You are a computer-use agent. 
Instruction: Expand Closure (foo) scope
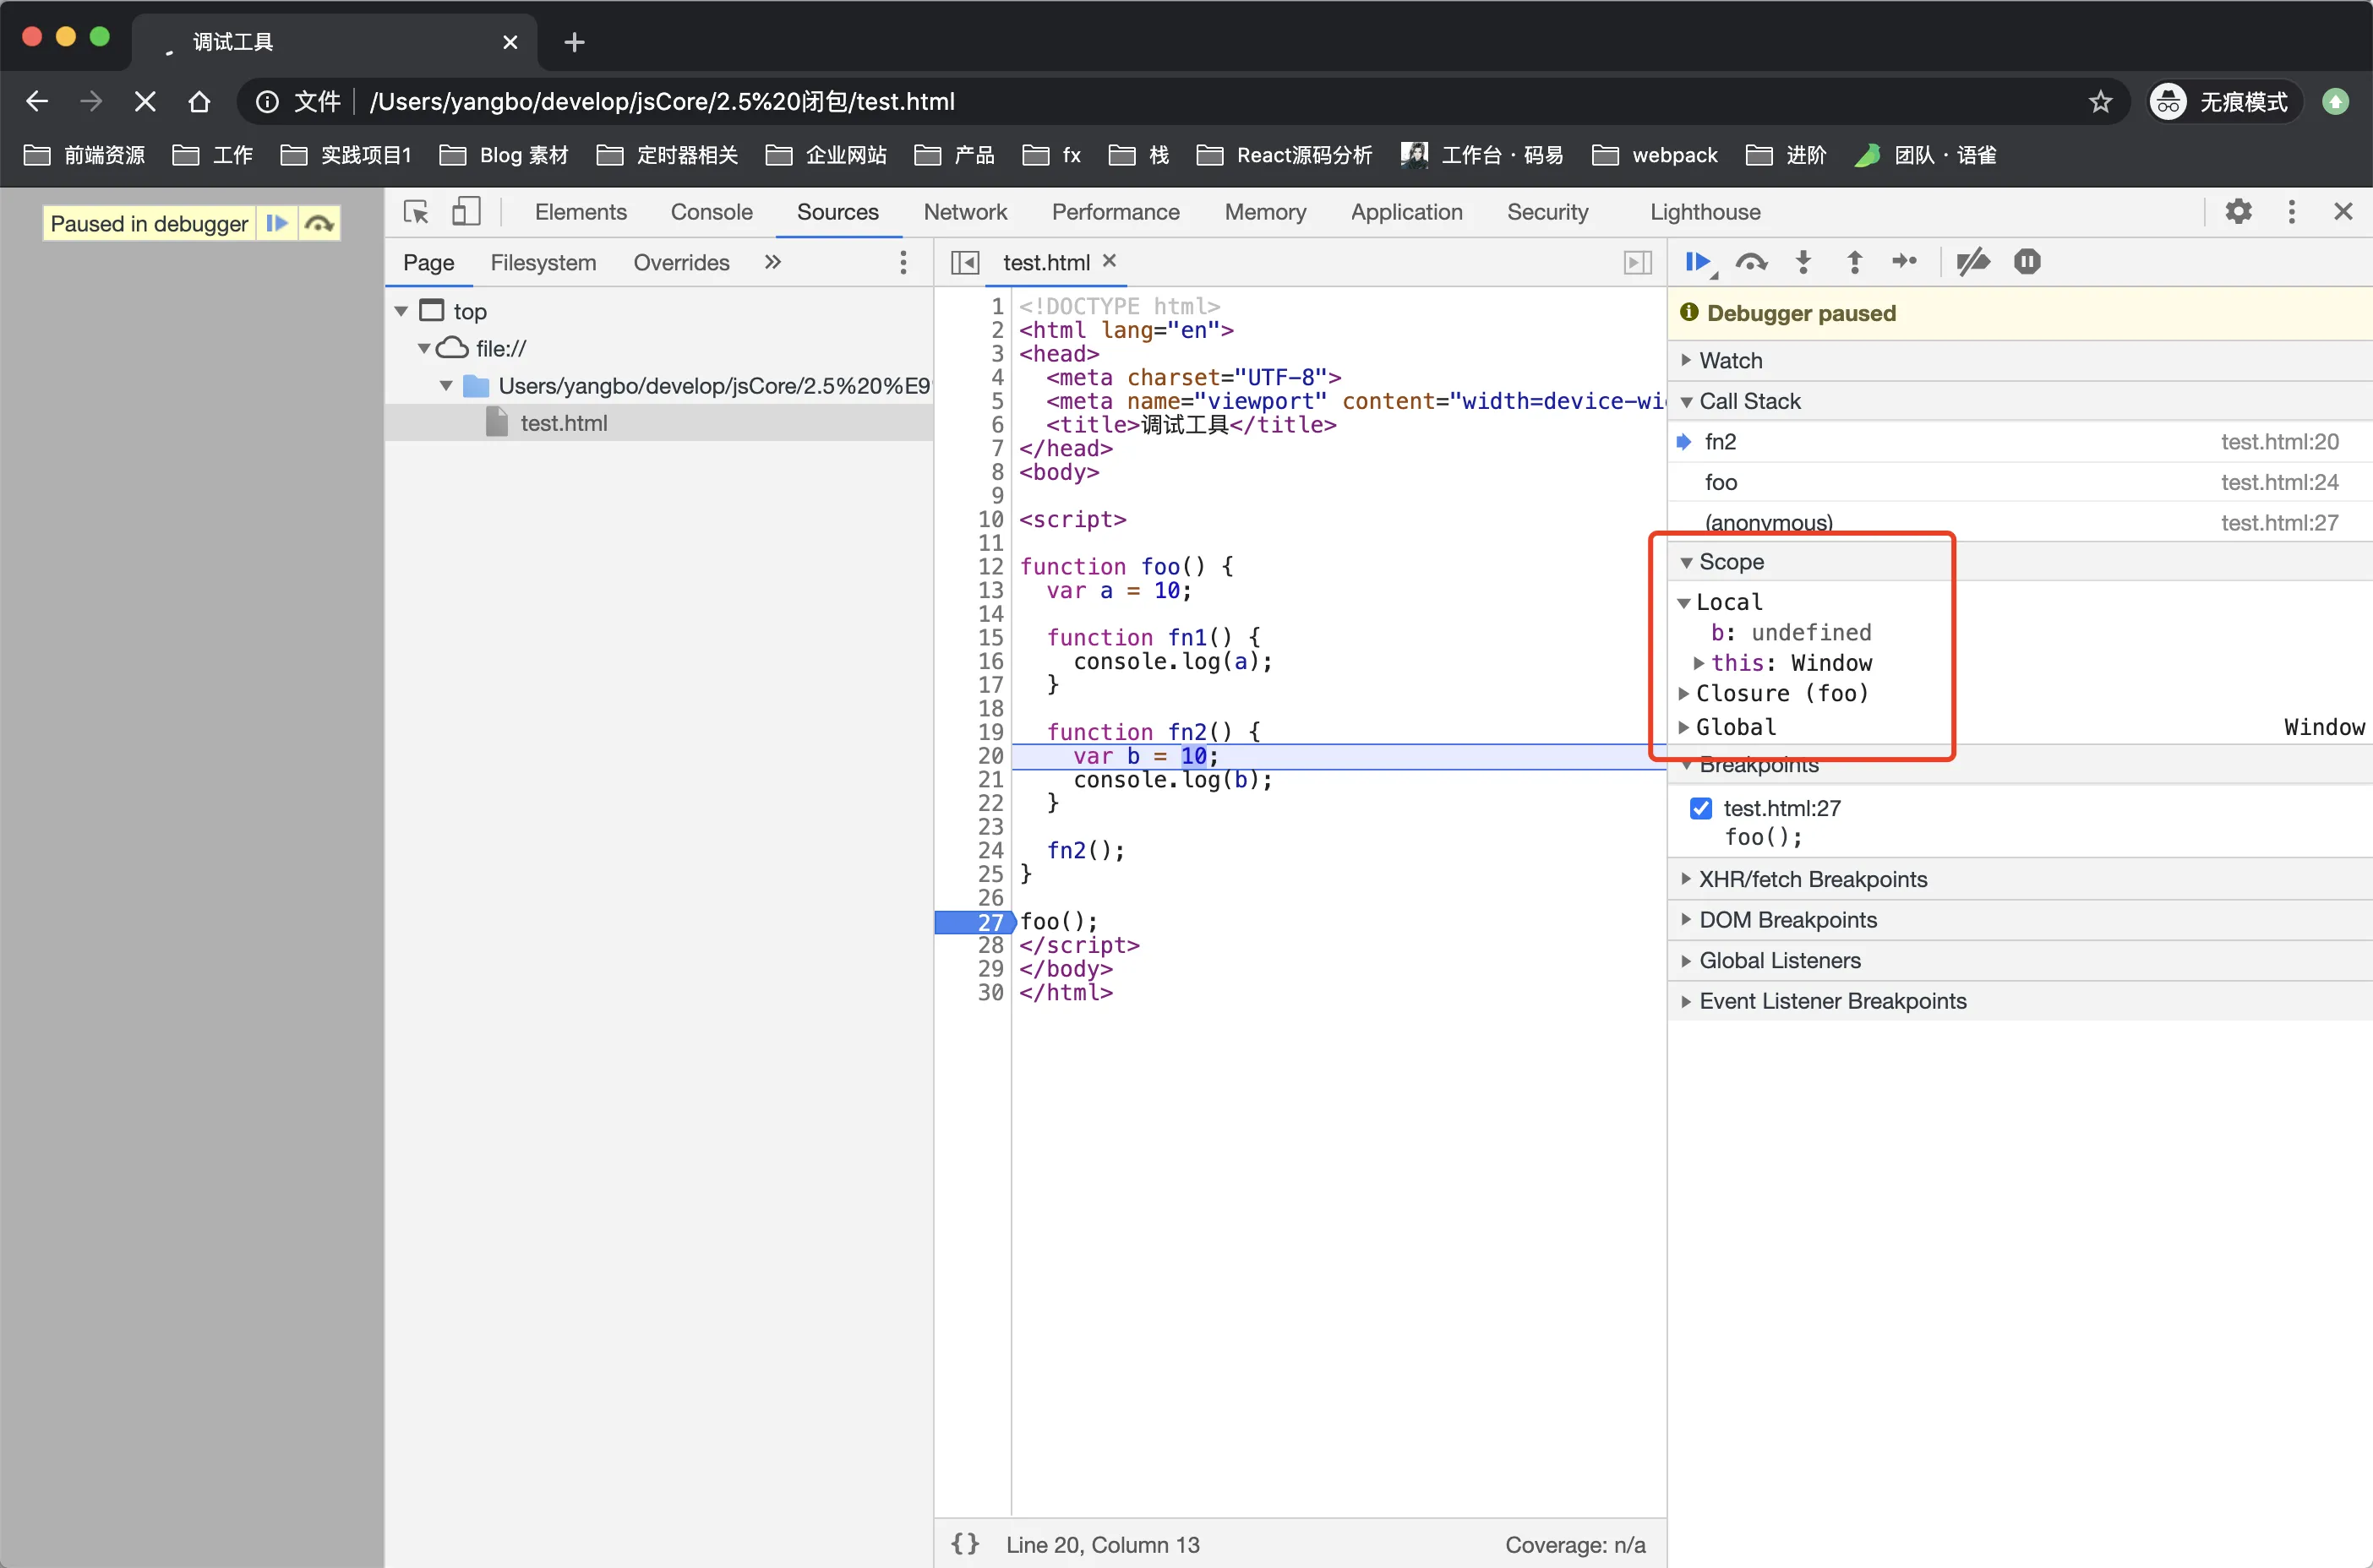click(1684, 693)
